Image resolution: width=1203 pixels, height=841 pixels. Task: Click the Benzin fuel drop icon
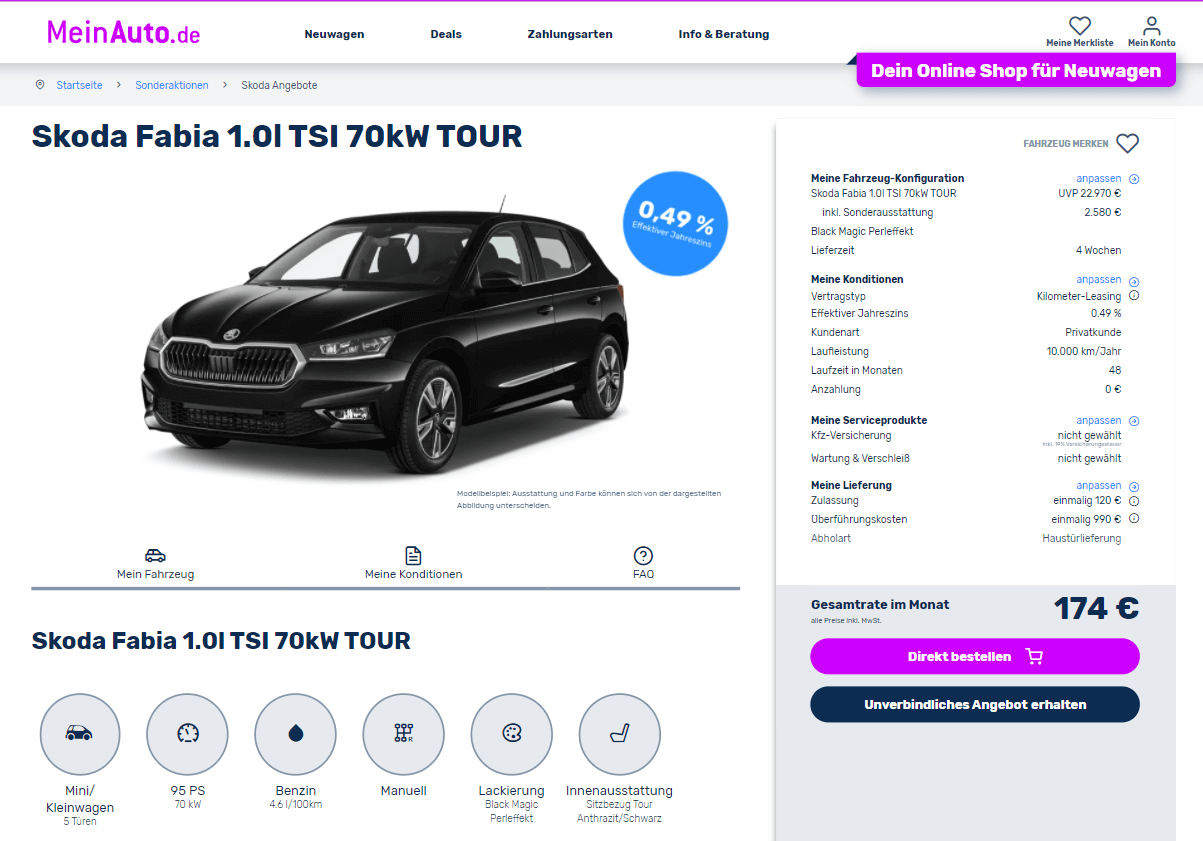click(295, 734)
